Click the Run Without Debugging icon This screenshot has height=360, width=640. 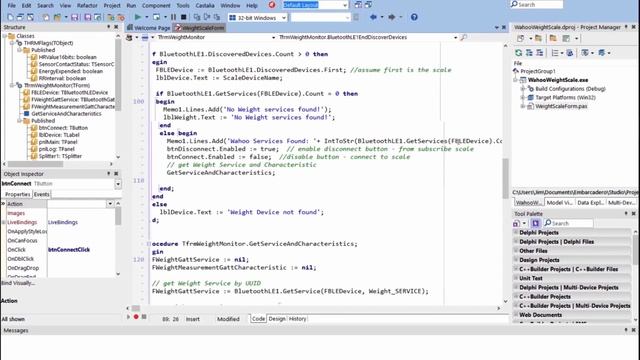[x=156, y=17]
